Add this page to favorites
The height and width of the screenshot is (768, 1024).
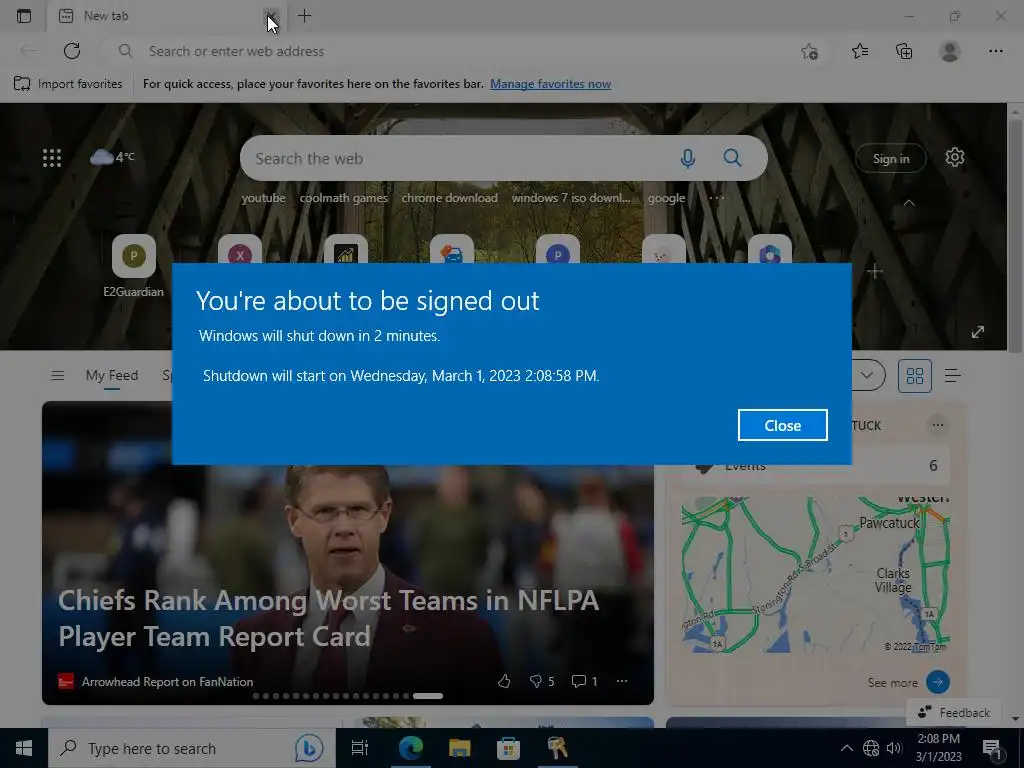(810, 52)
